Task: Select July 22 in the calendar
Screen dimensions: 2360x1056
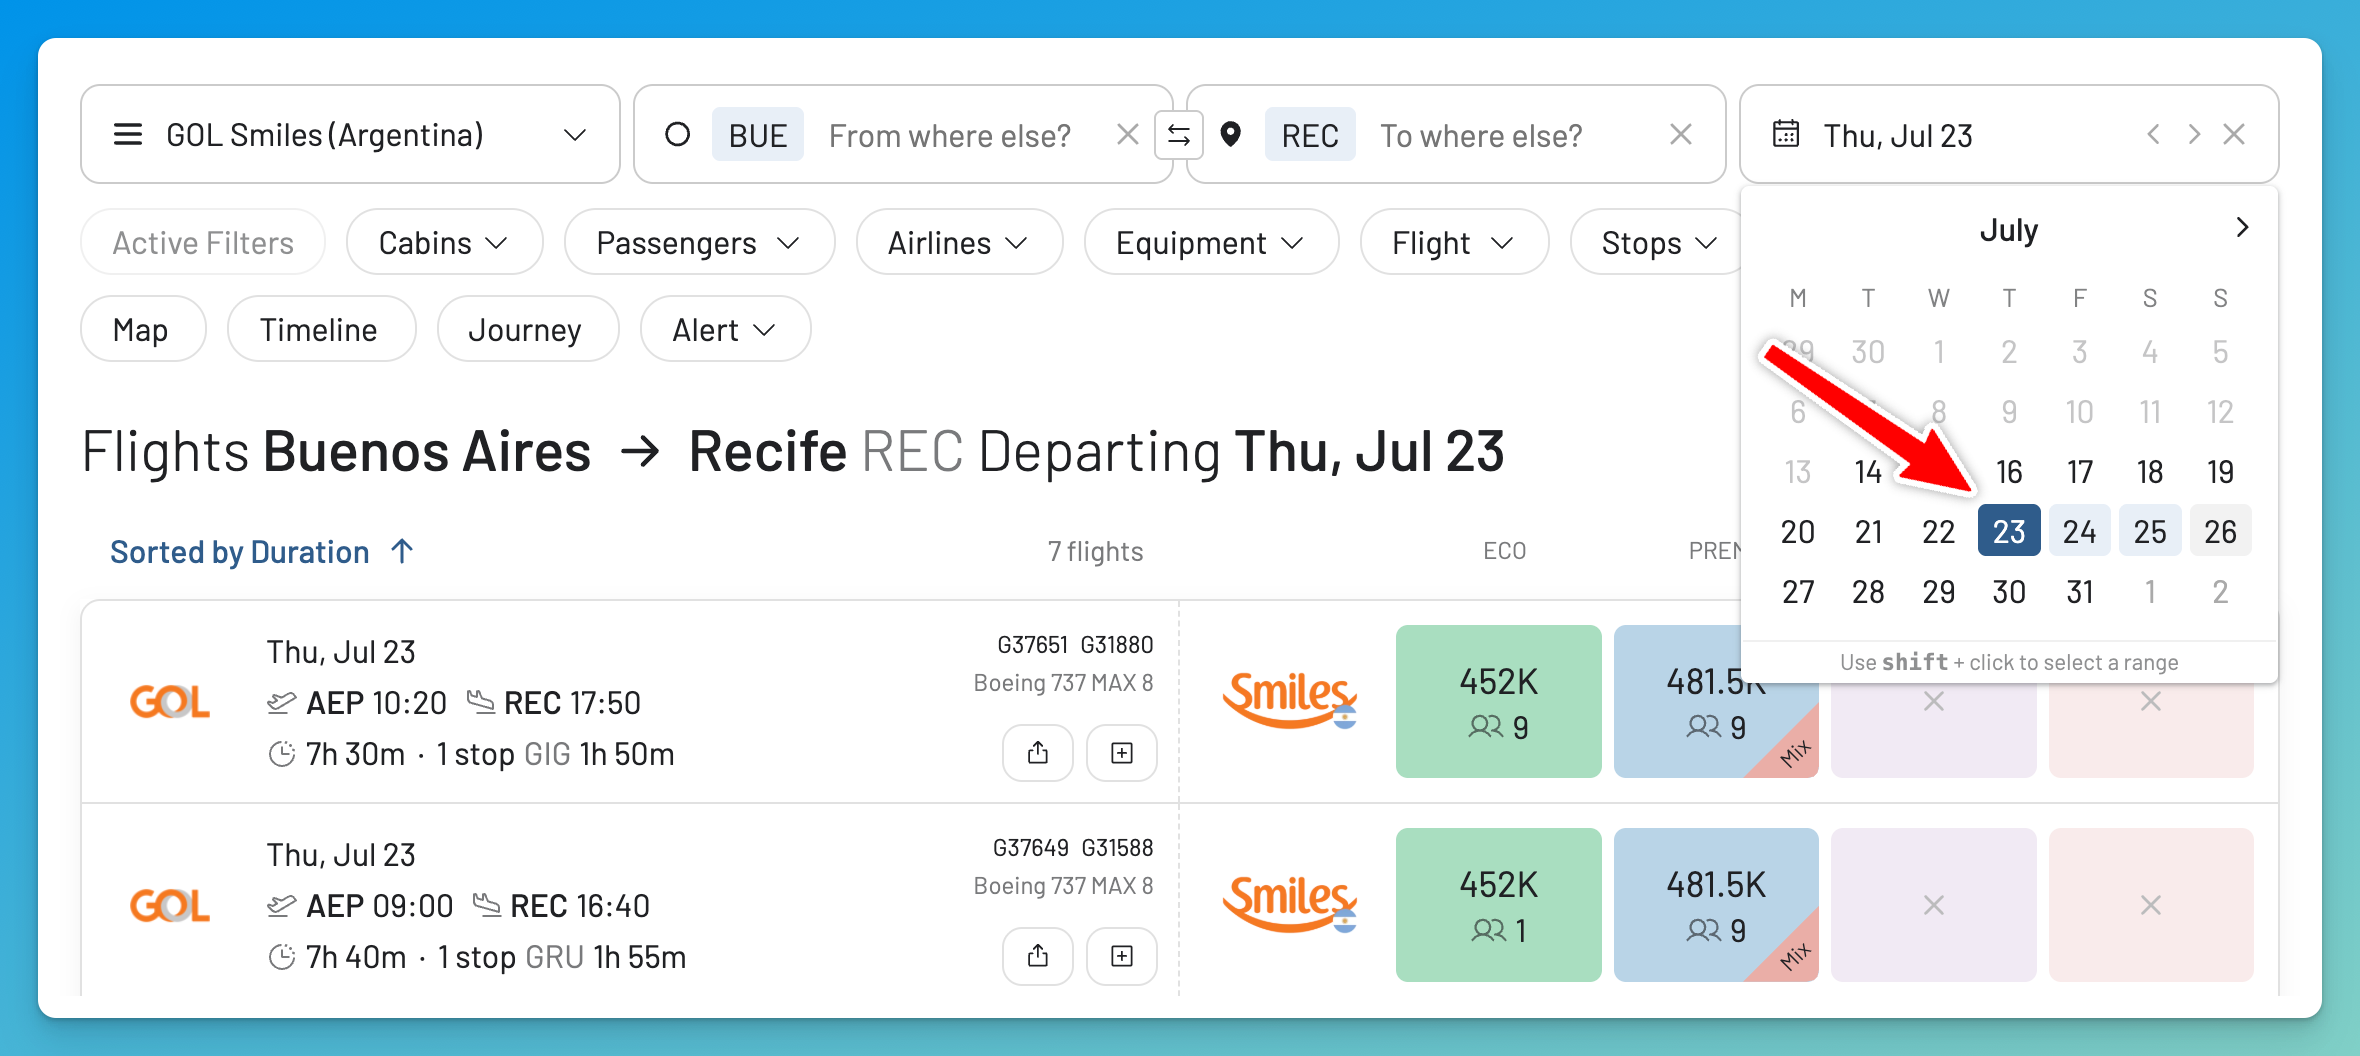Action: (1938, 532)
